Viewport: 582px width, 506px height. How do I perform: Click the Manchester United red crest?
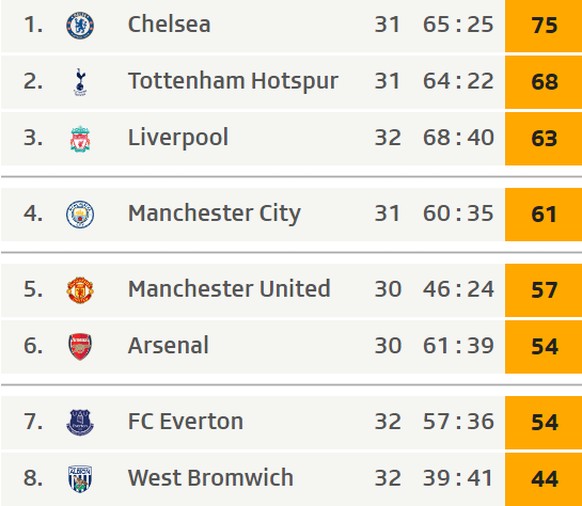(x=80, y=290)
